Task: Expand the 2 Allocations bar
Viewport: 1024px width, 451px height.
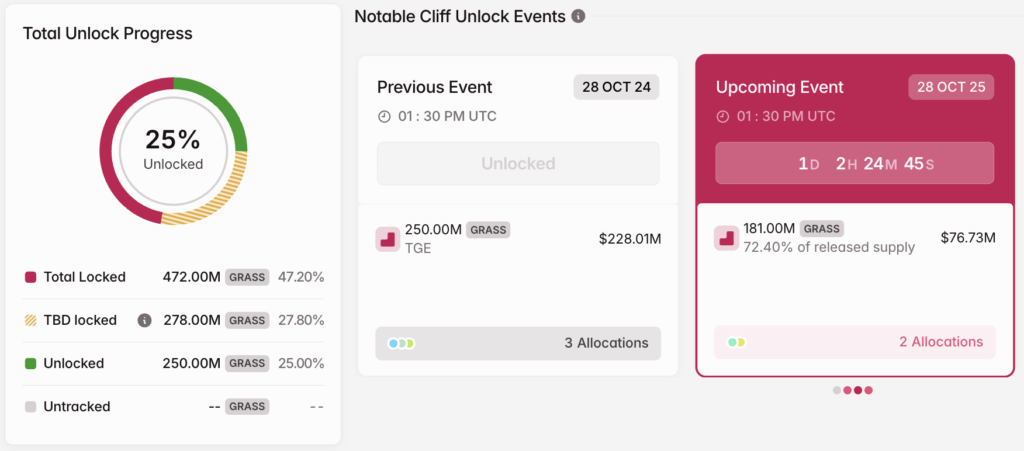Action: (855, 342)
